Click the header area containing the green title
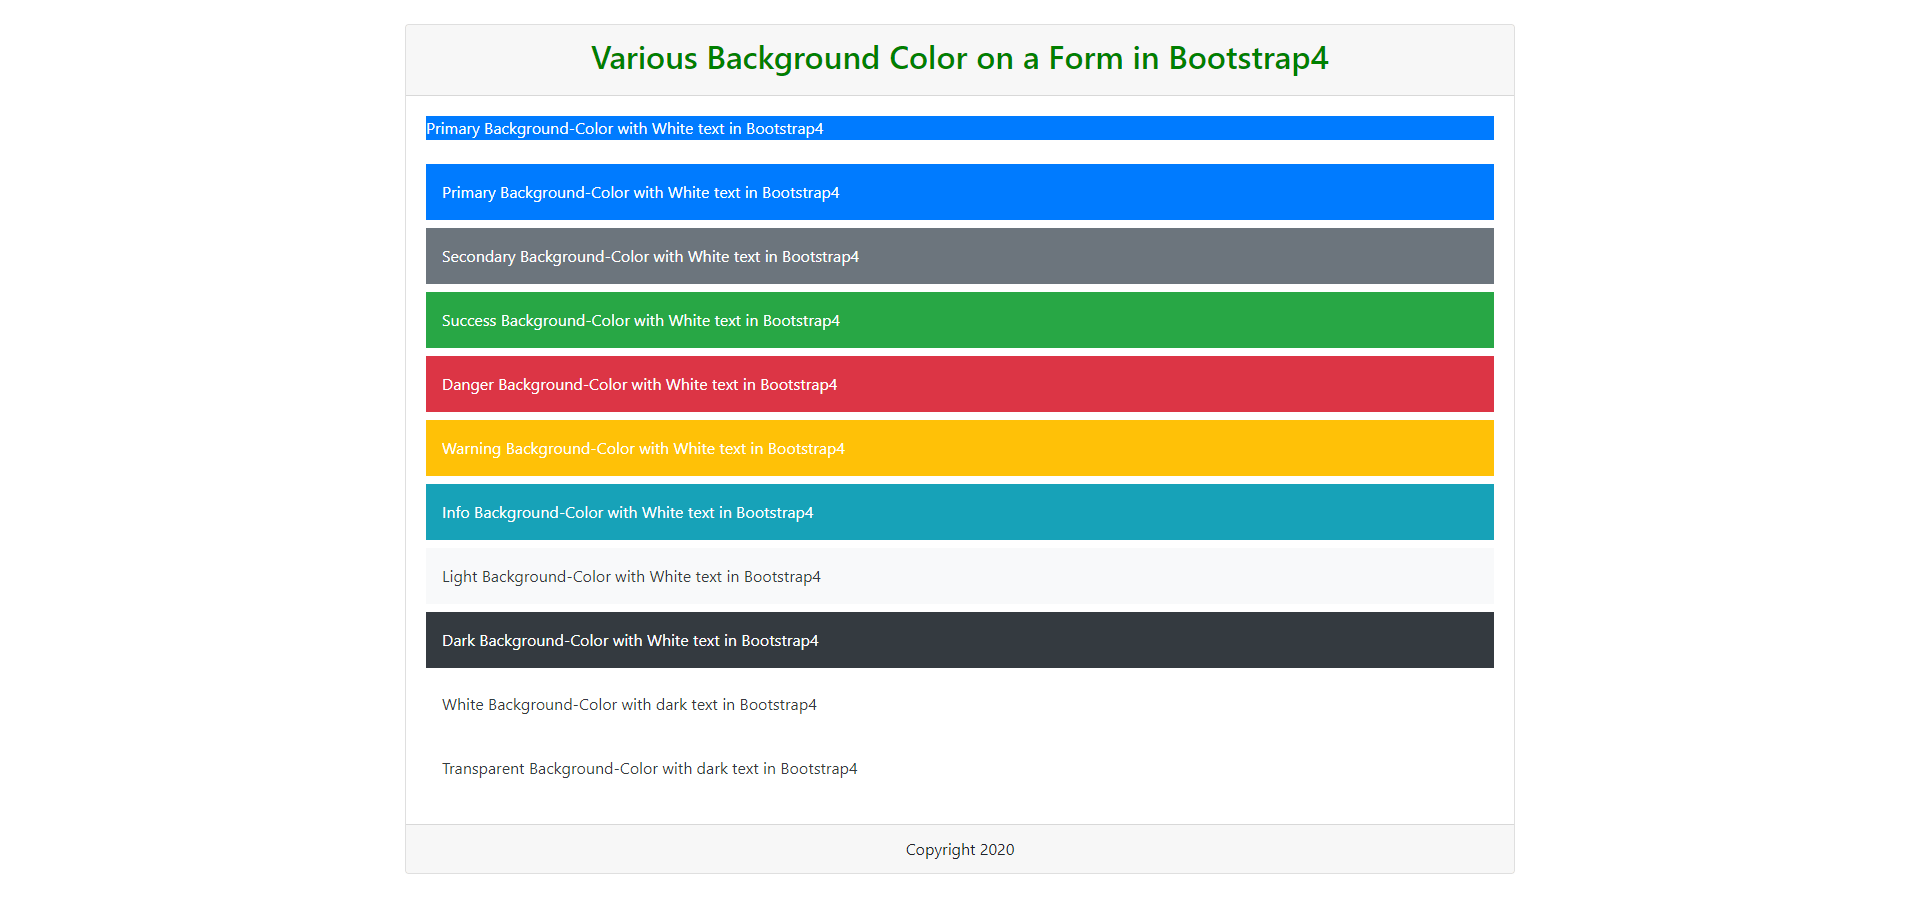Screen dimensions: 1920x904 click(959, 58)
